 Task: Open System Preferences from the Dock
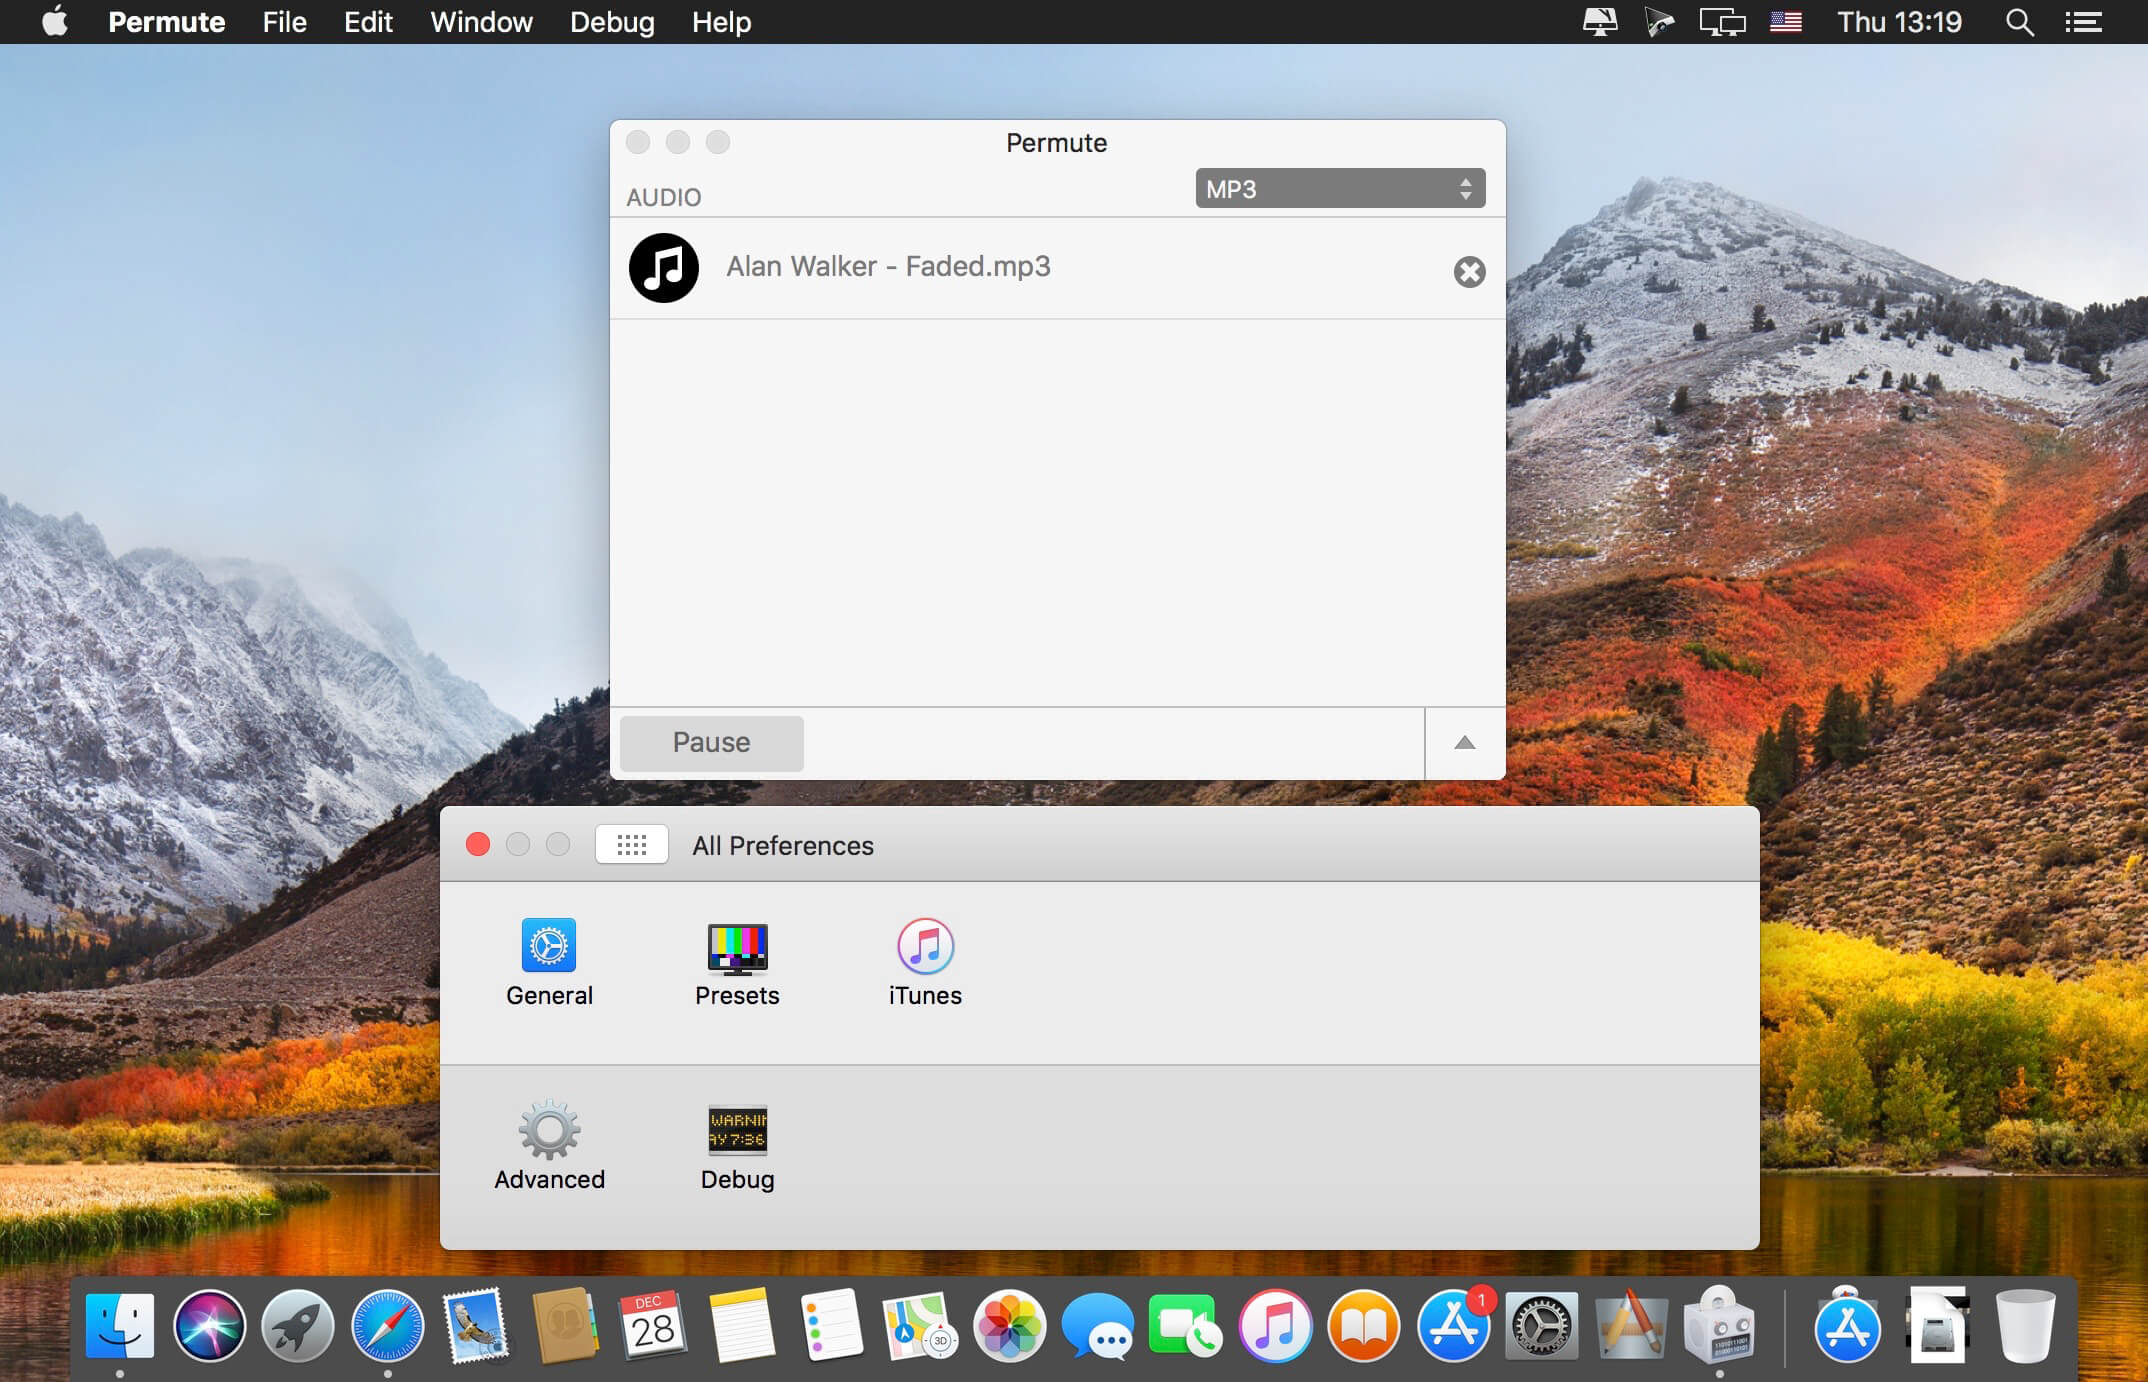(1541, 1326)
